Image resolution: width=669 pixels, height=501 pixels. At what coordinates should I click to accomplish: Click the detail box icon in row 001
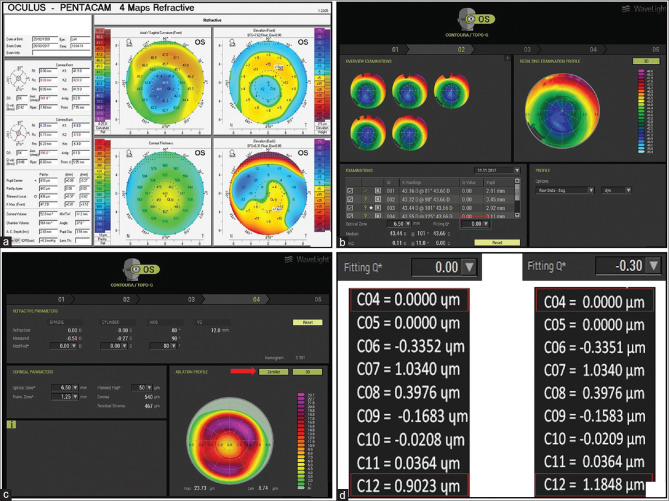pos(378,191)
